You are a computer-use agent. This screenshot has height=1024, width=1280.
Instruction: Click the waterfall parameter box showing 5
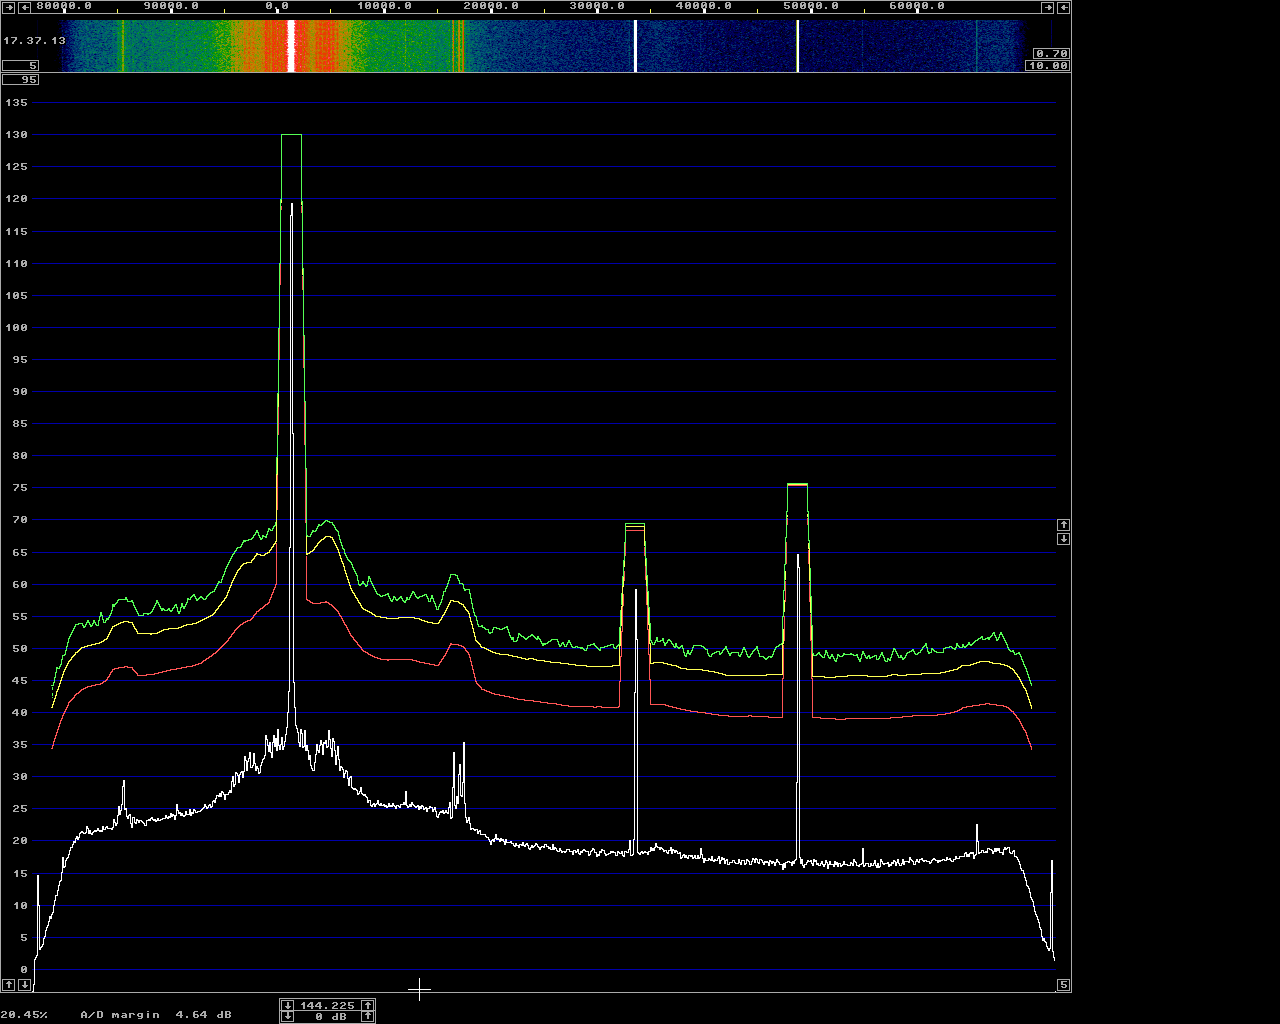click(x=20, y=65)
